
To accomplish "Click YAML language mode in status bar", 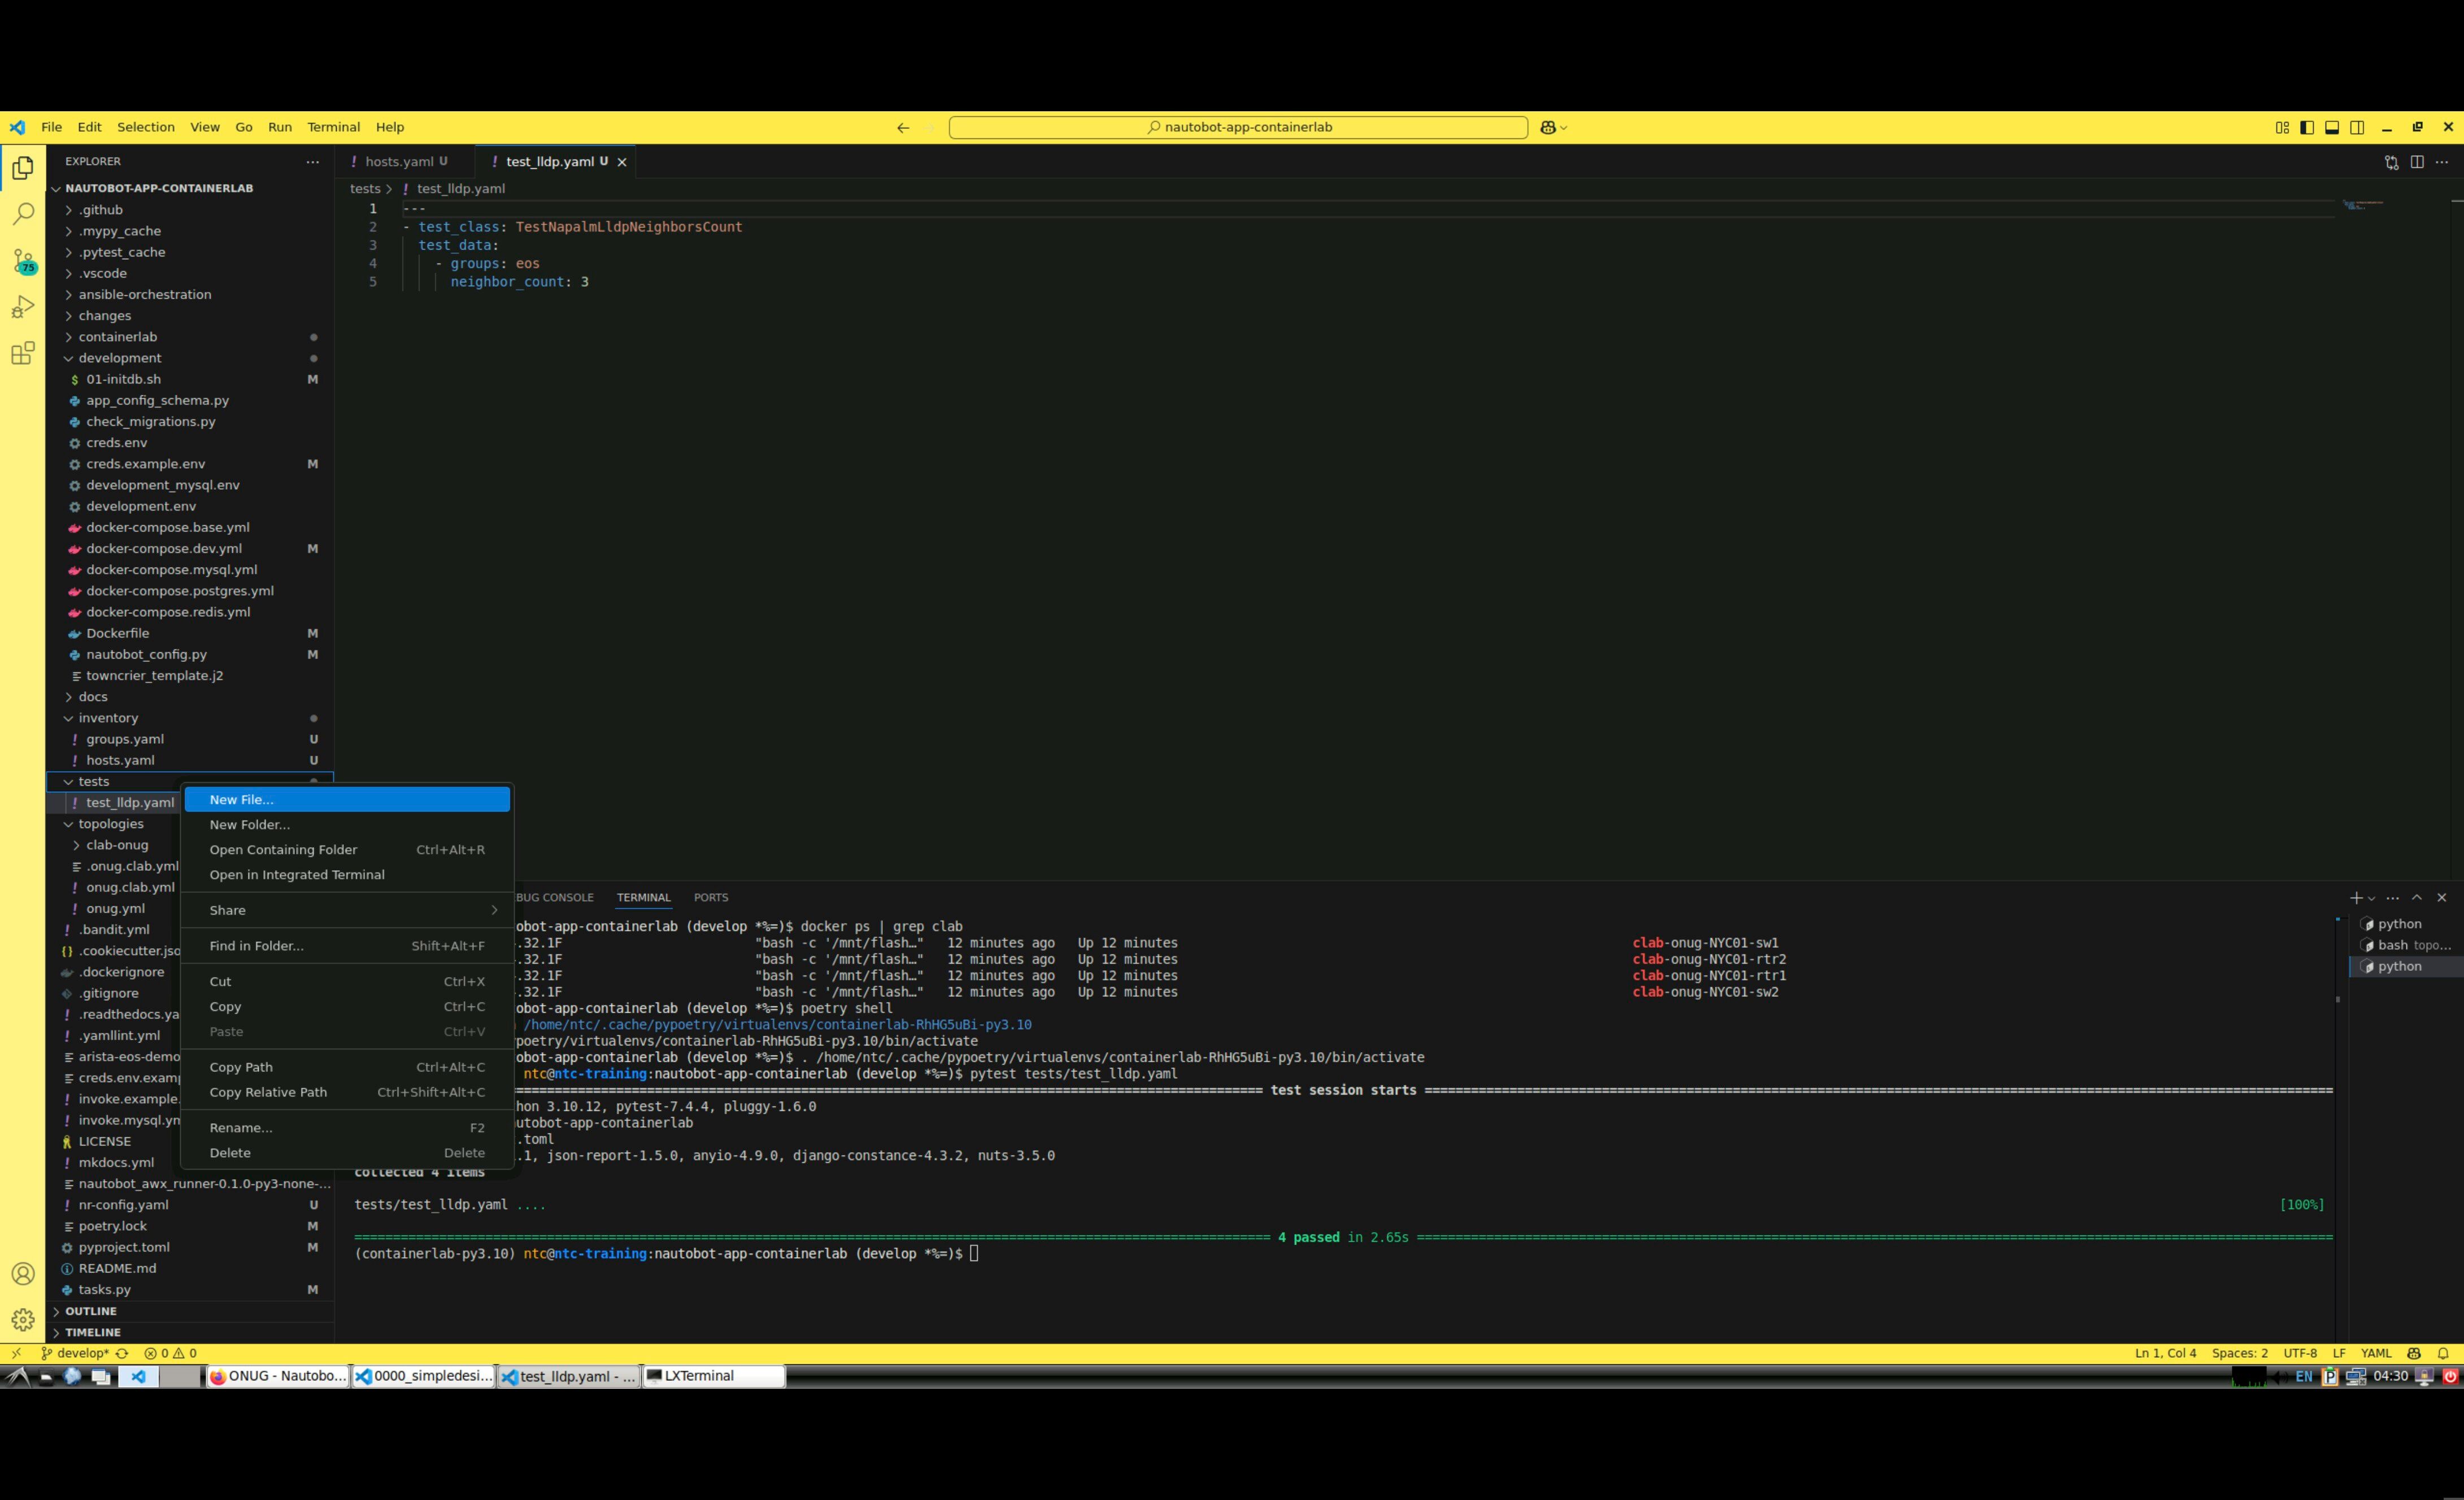I will tap(2376, 1353).
